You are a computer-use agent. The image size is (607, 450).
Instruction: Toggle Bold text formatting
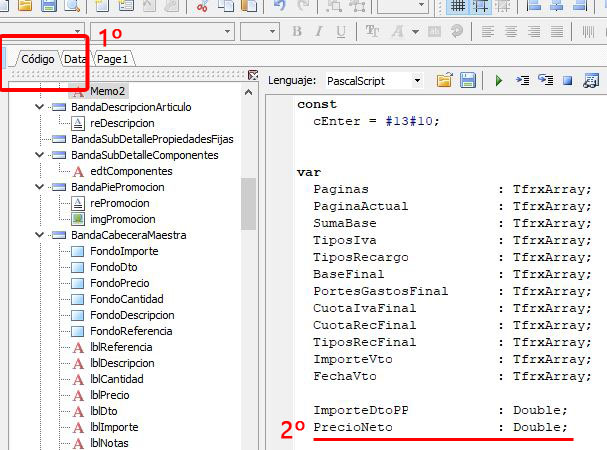coord(297,32)
